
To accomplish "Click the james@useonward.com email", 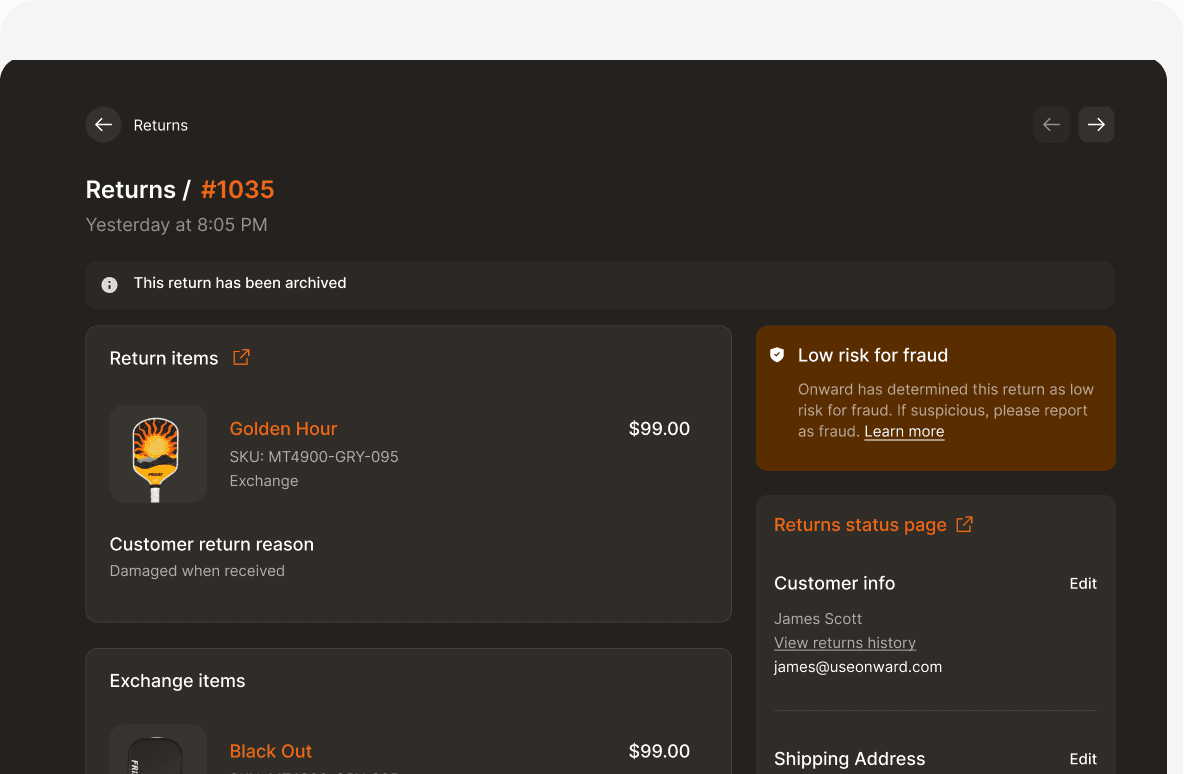I will [858, 667].
